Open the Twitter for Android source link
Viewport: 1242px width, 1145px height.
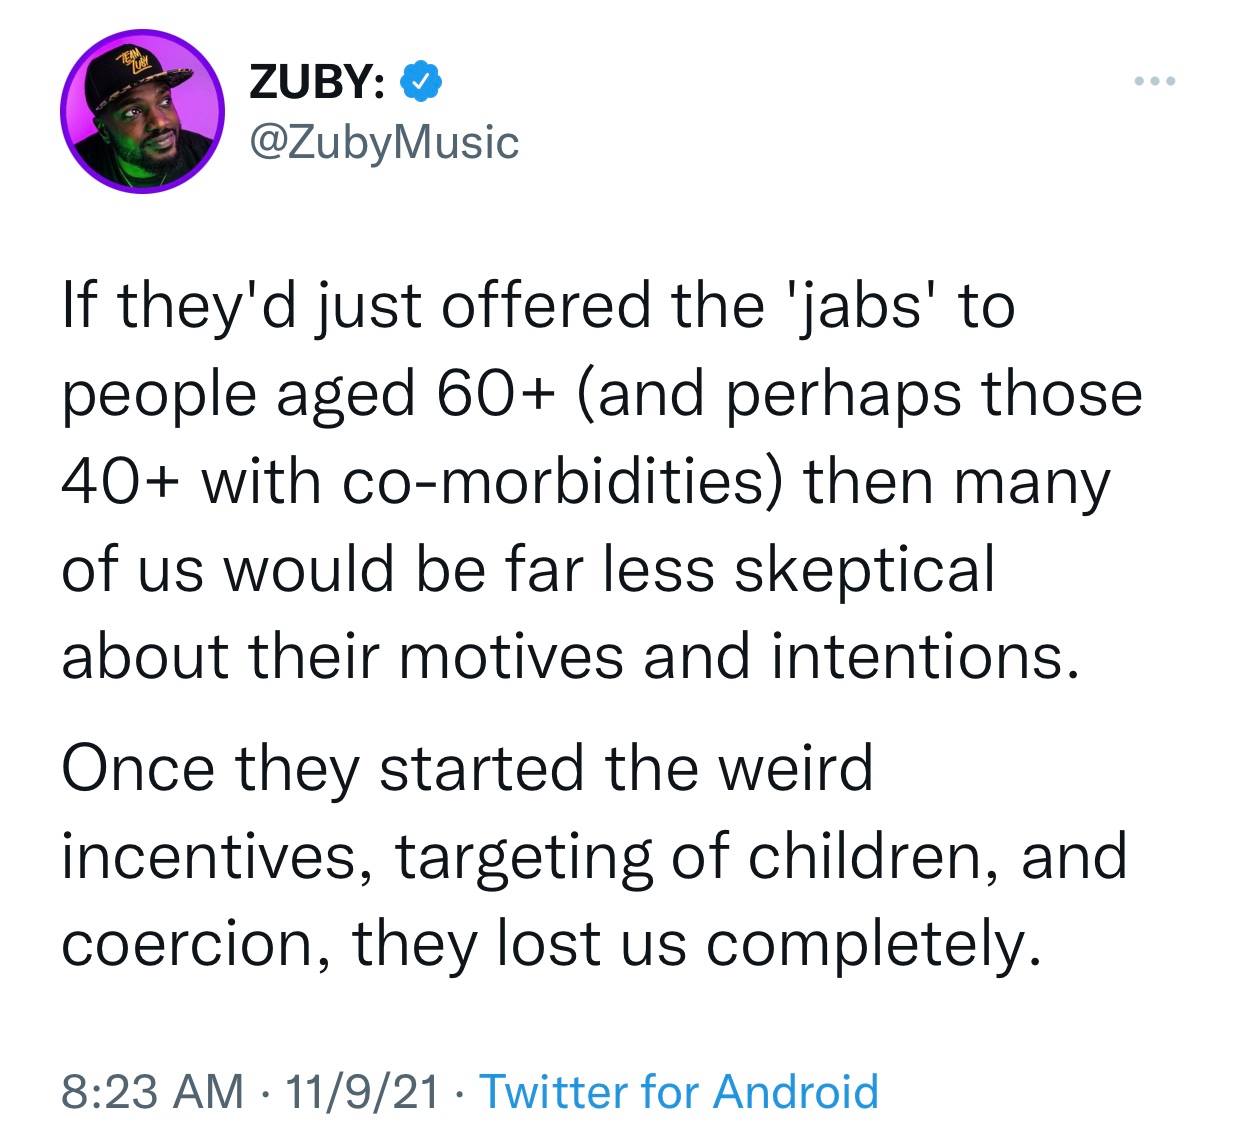[680, 1091]
